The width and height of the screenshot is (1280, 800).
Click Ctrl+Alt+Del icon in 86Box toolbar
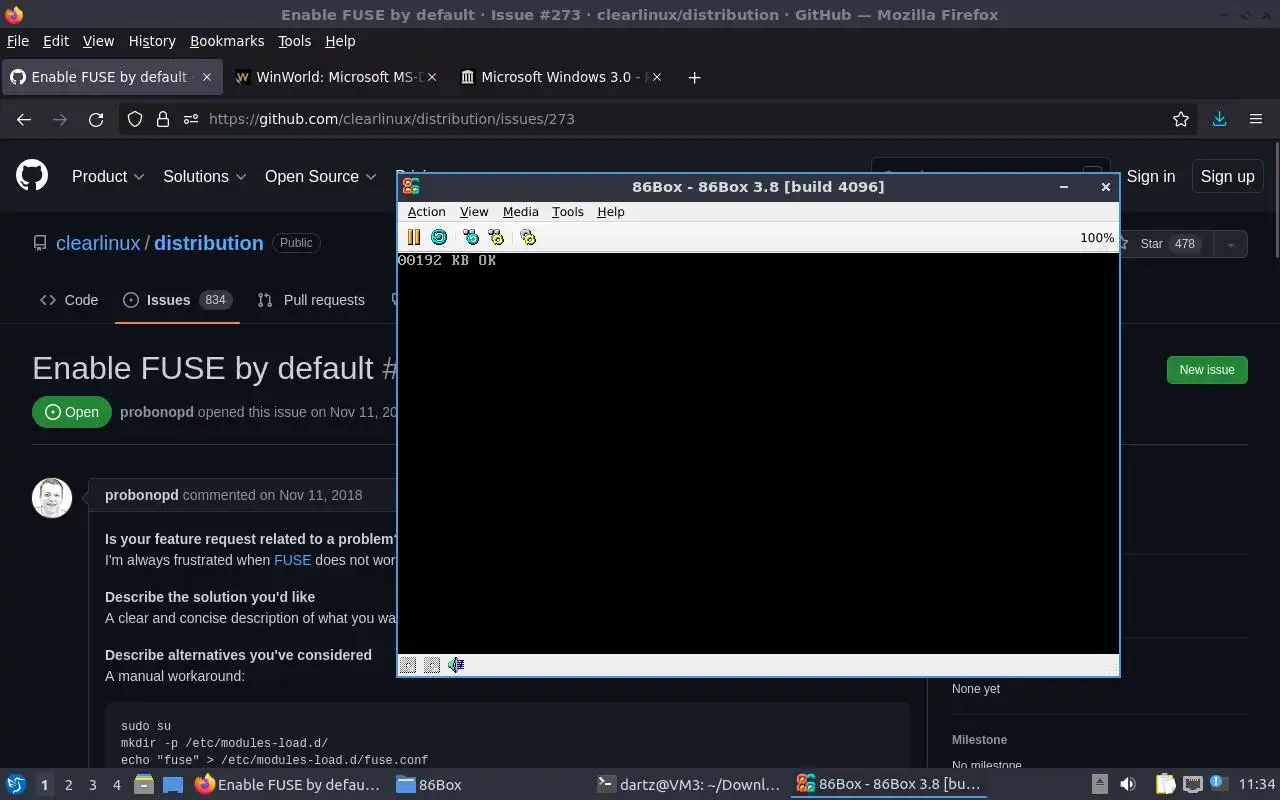click(x=471, y=237)
